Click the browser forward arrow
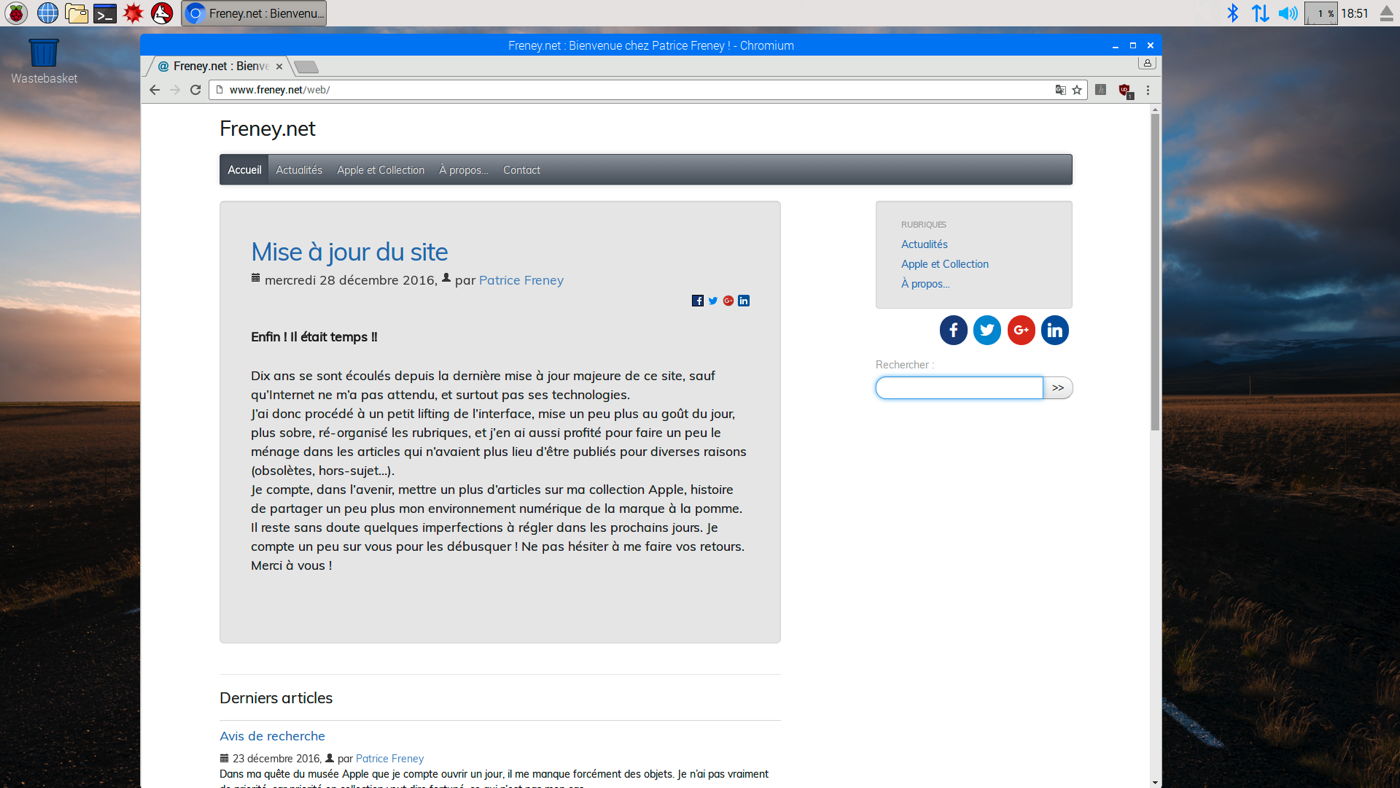 click(175, 89)
